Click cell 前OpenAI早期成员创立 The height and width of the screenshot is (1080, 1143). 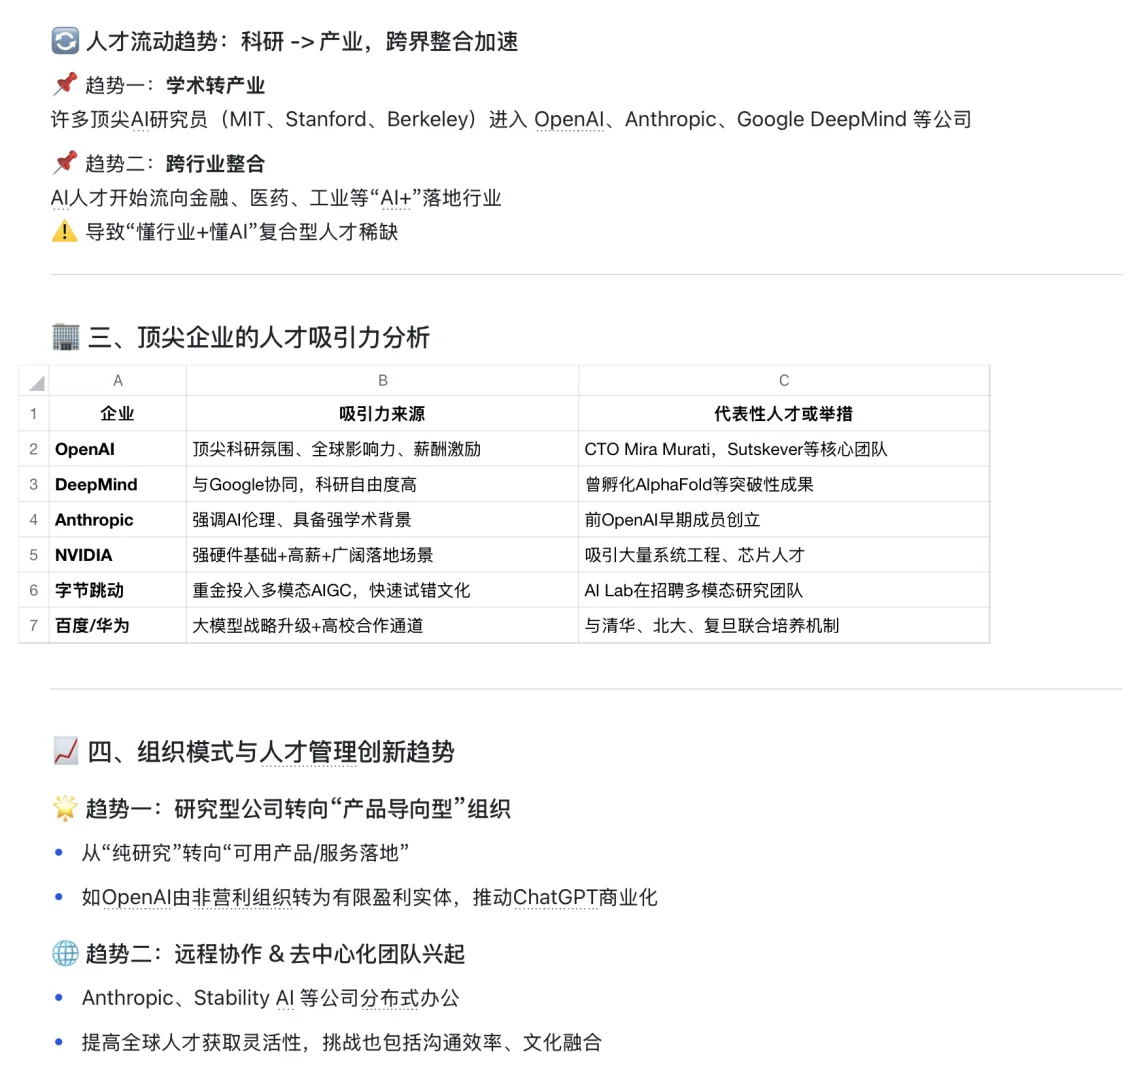point(784,520)
